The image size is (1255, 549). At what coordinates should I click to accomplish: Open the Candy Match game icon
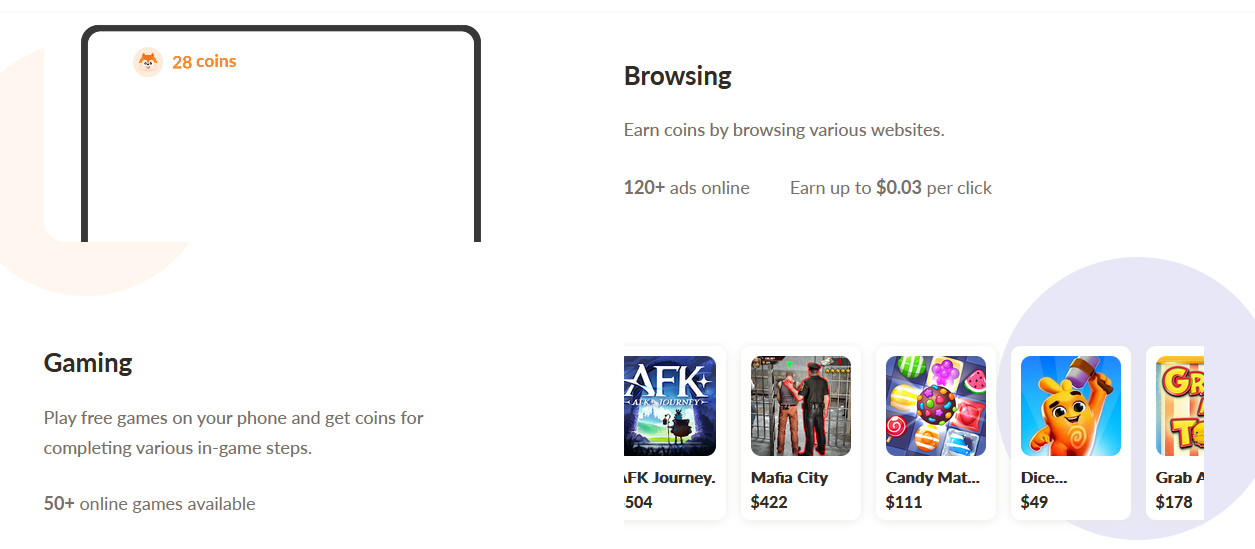tap(935, 406)
